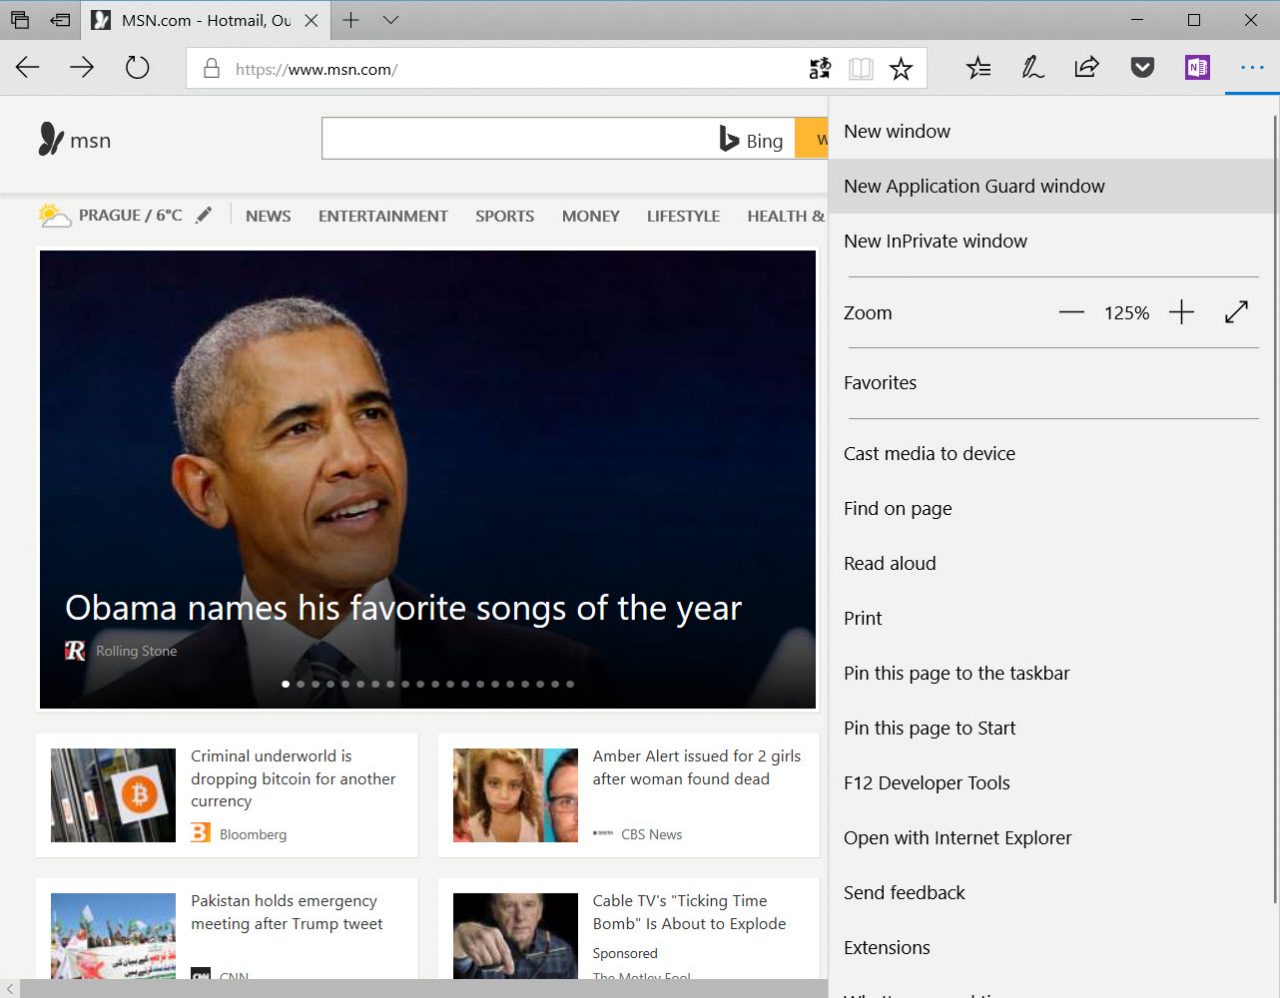
Task: Decrease zoom with minus button
Action: click(1071, 312)
